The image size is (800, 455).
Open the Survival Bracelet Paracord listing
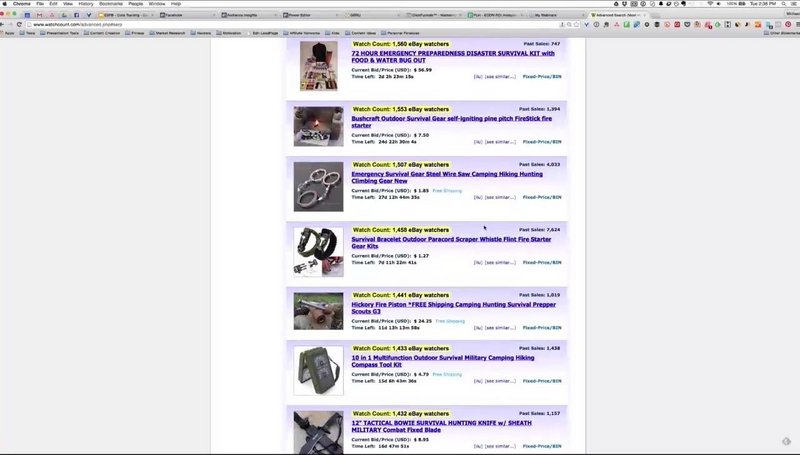[x=451, y=243]
